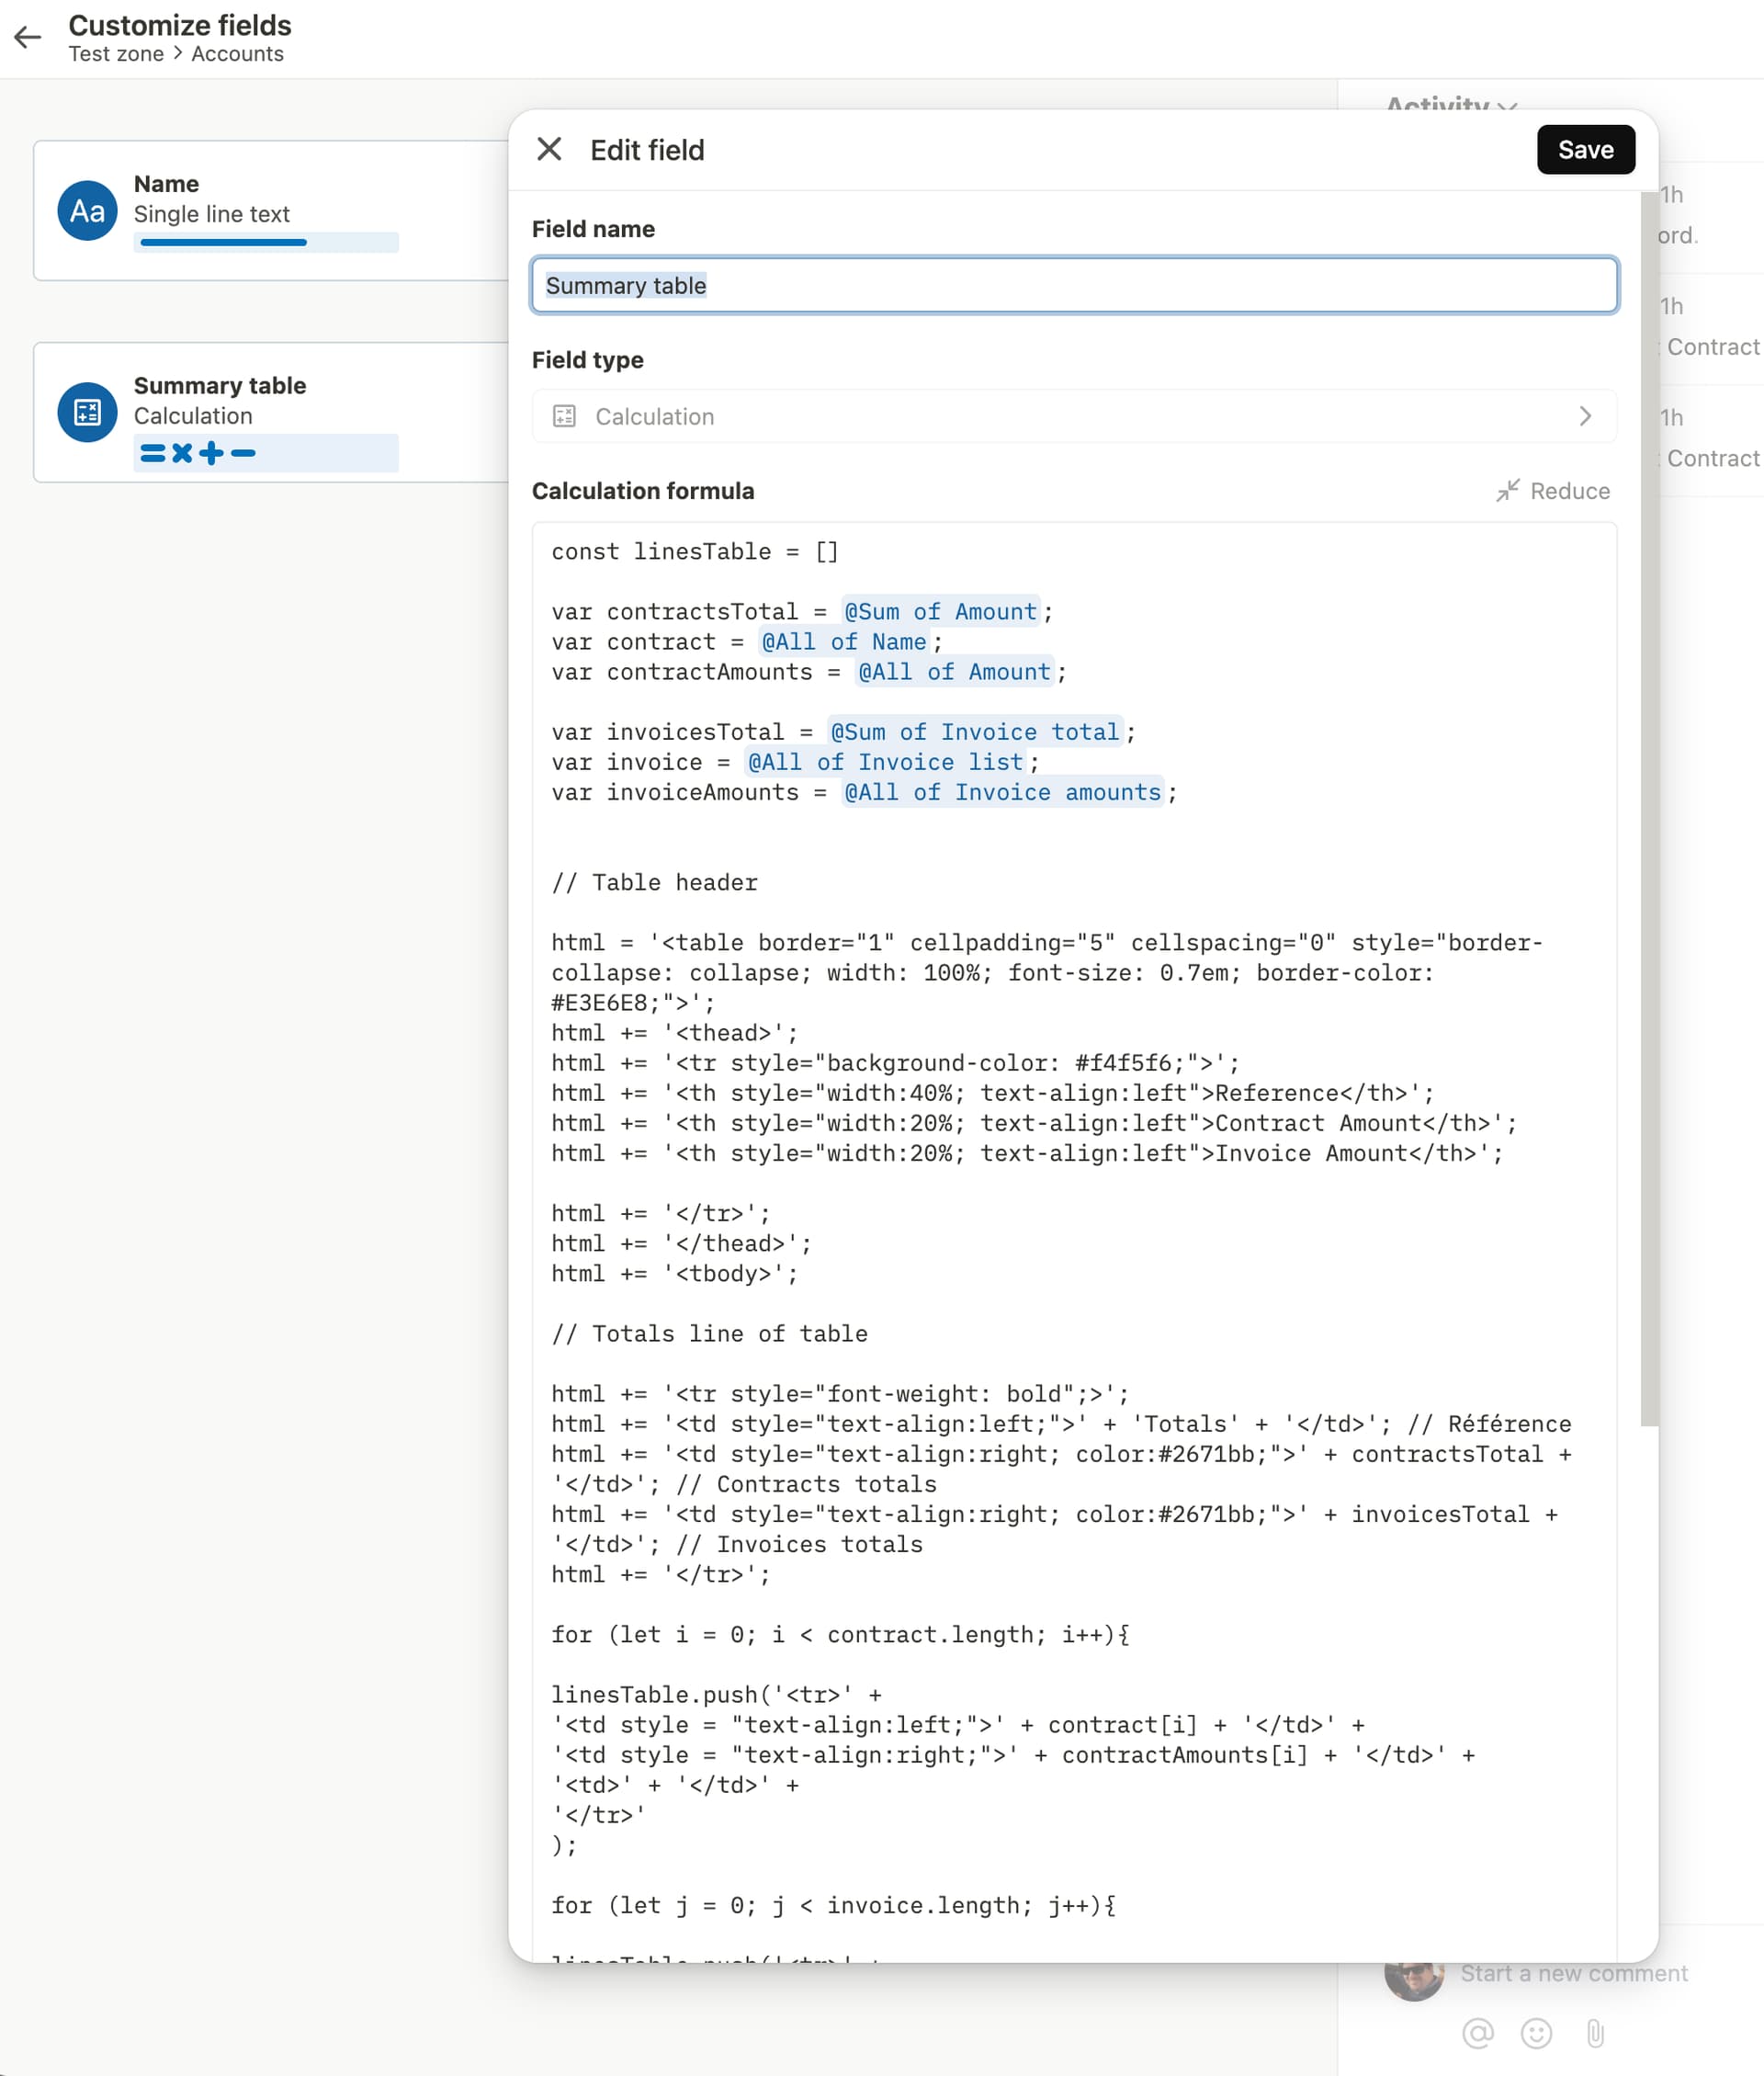Click the mention @ icon in comment box
This screenshot has height=2076, width=1764.
pos(1477,2033)
